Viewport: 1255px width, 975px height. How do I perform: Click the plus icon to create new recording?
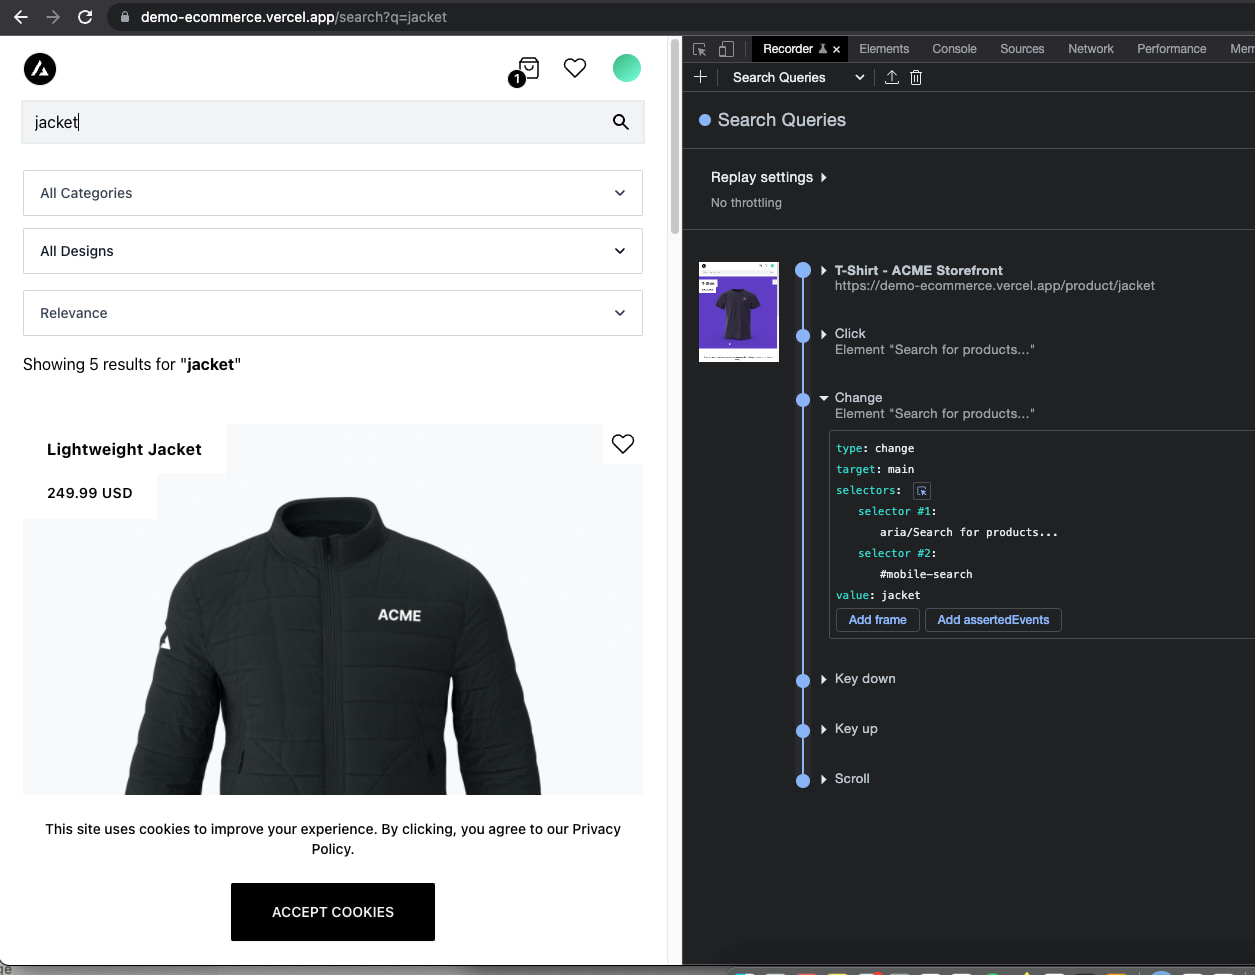coord(701,77)
